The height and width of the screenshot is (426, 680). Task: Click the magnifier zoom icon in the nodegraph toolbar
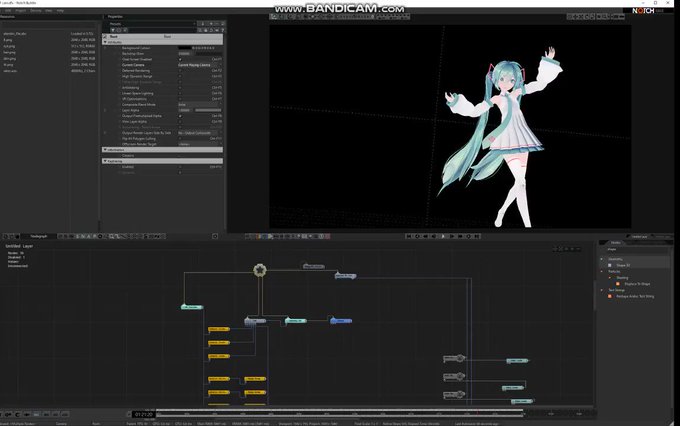[111, 236]
